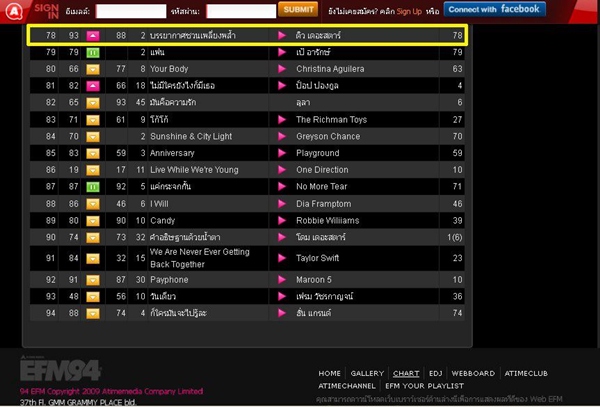
Task: Click the green unchanged icon in row 79
Action: 93,52
